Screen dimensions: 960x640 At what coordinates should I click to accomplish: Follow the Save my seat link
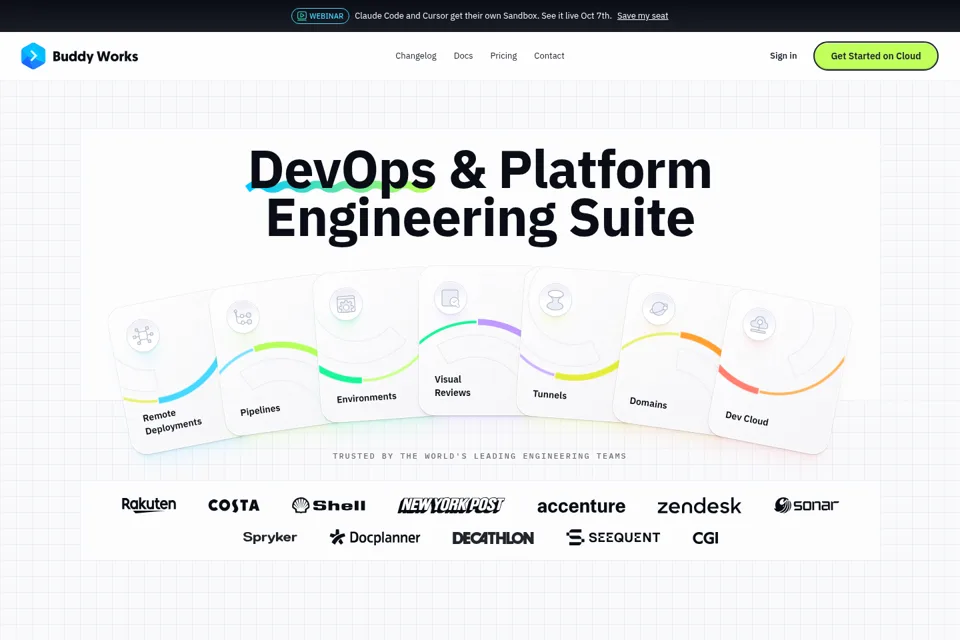tap(642, 16)
